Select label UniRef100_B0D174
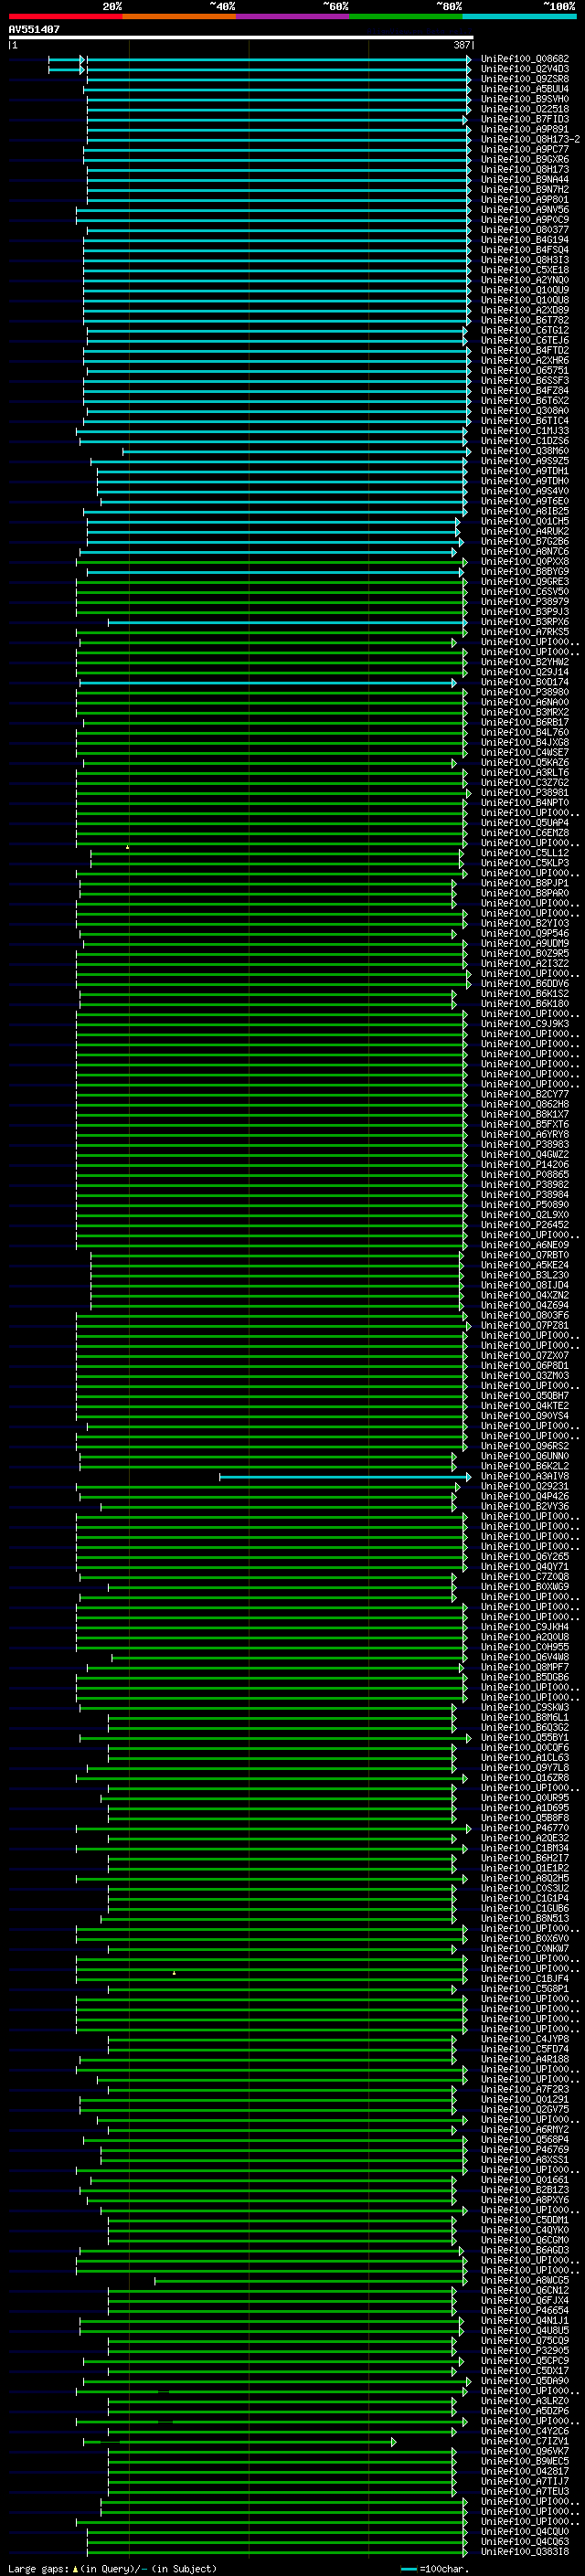 click(524, 682)
